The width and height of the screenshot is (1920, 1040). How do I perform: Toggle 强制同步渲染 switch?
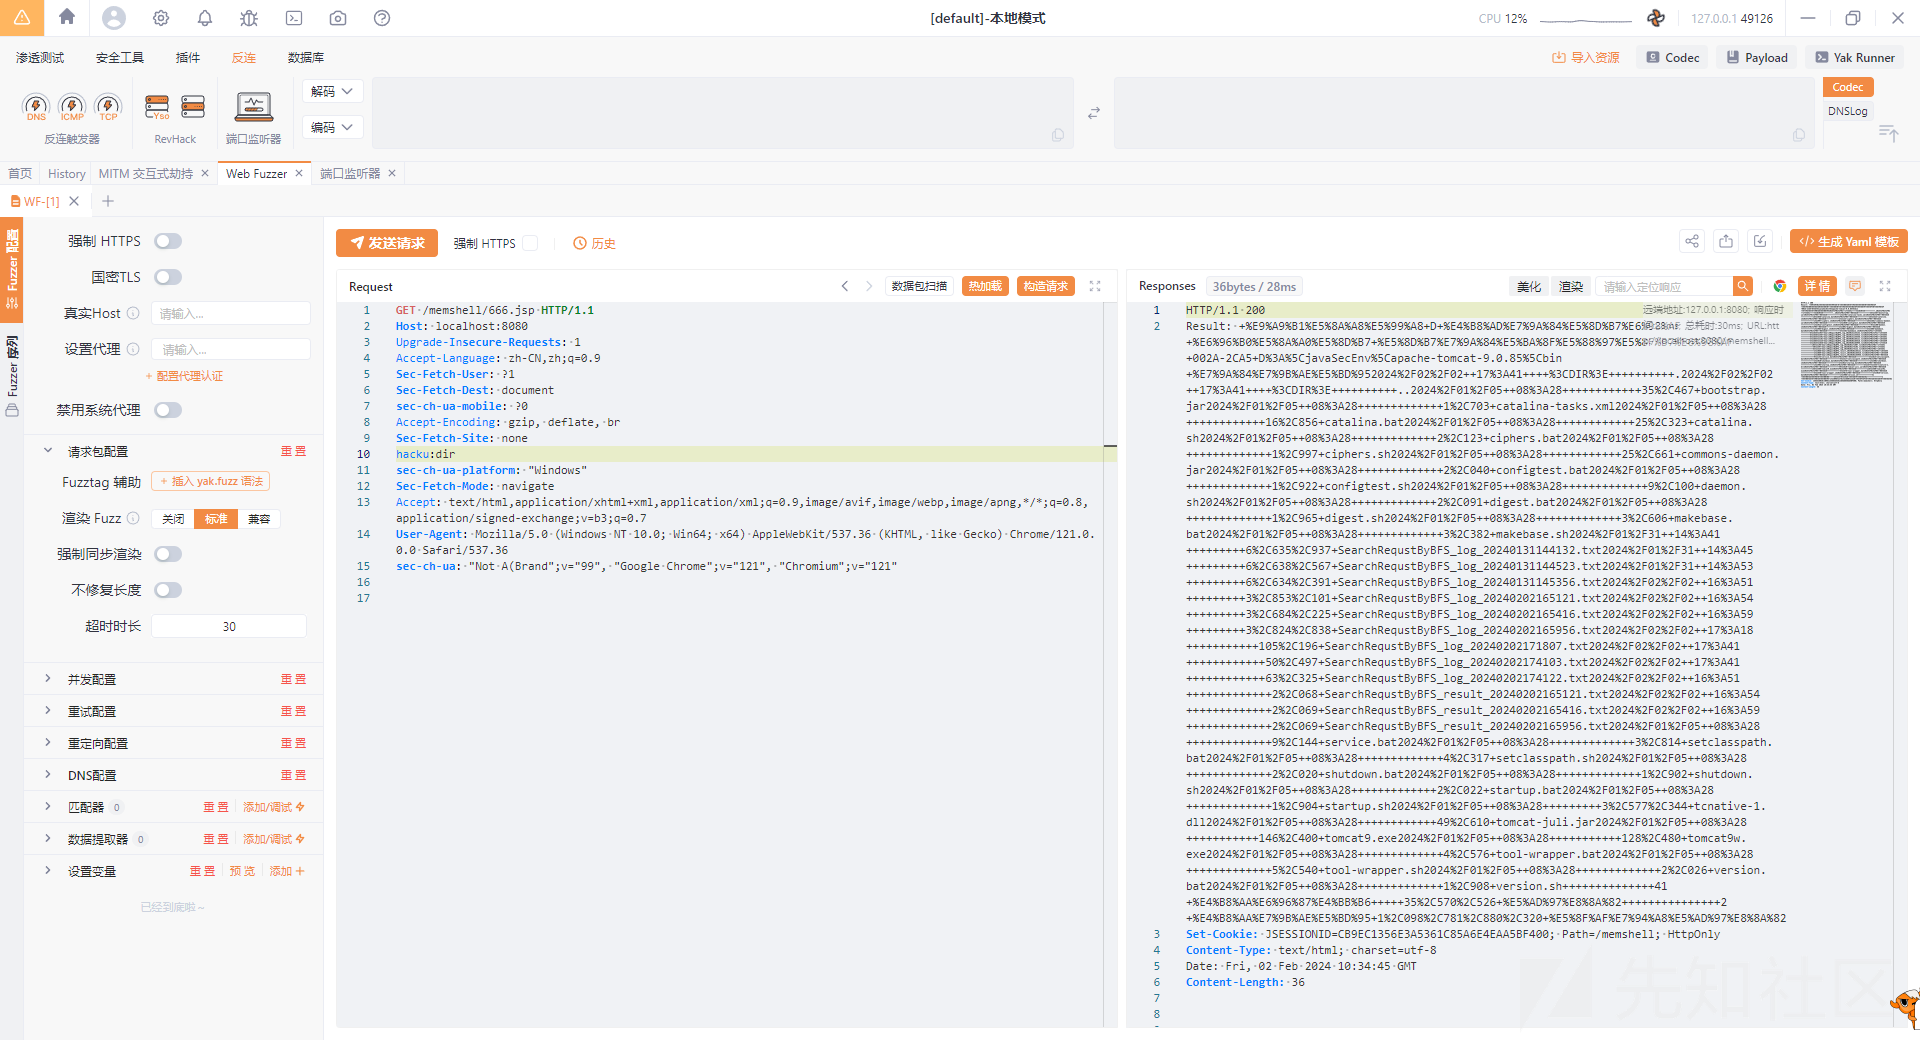(x=168, y=554)
